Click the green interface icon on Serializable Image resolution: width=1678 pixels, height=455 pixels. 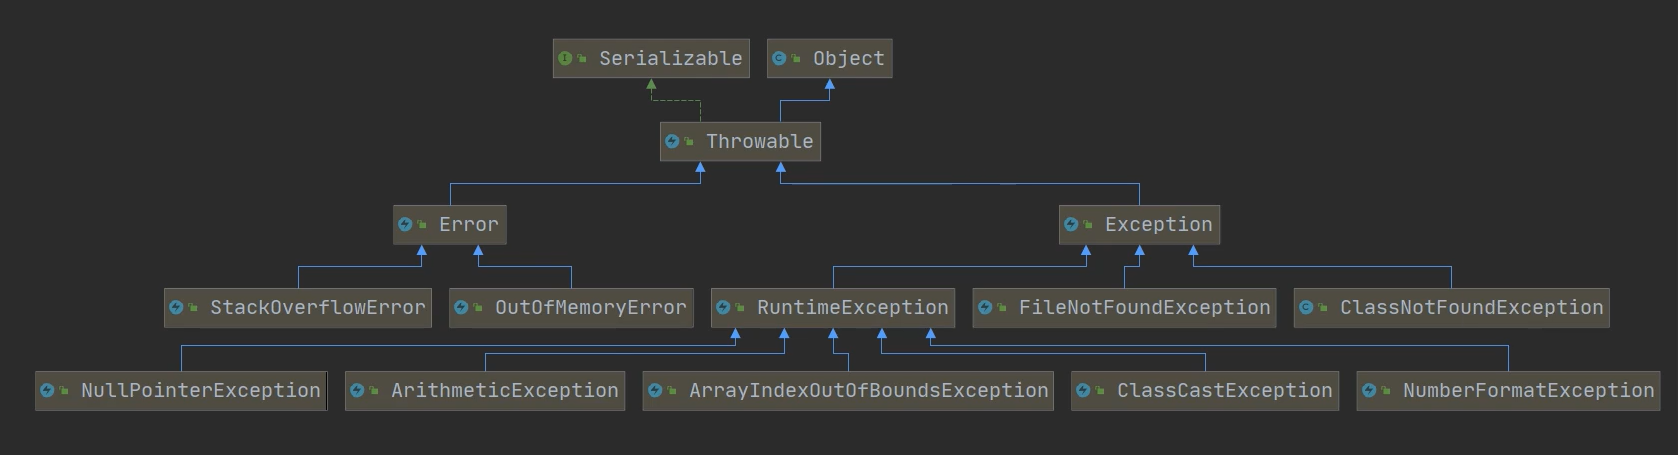(565, 58)
